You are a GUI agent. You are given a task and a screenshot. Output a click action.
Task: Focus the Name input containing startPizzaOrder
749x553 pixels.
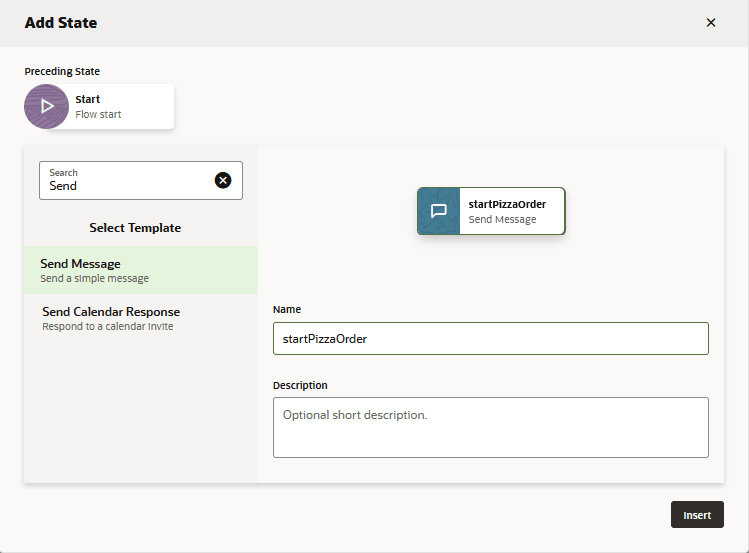tap(490, 339)
